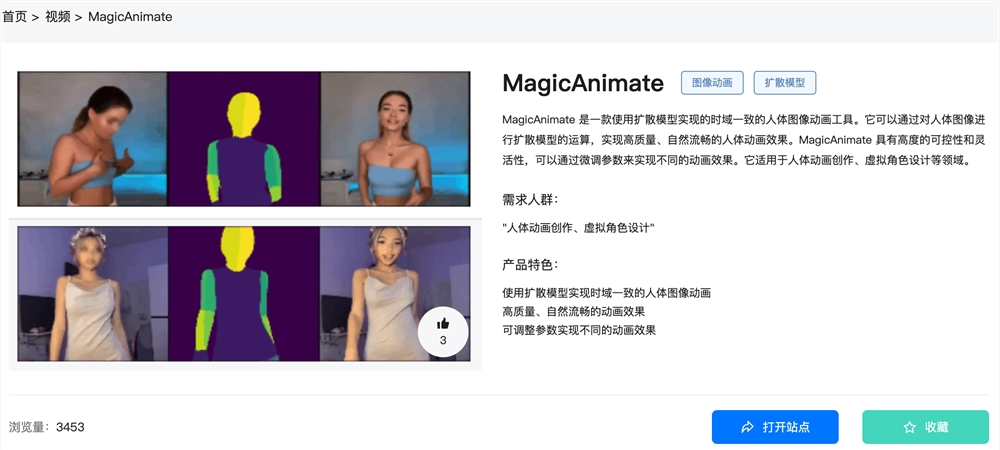Click the top-right generated woman frame

[x=395, y=139]
